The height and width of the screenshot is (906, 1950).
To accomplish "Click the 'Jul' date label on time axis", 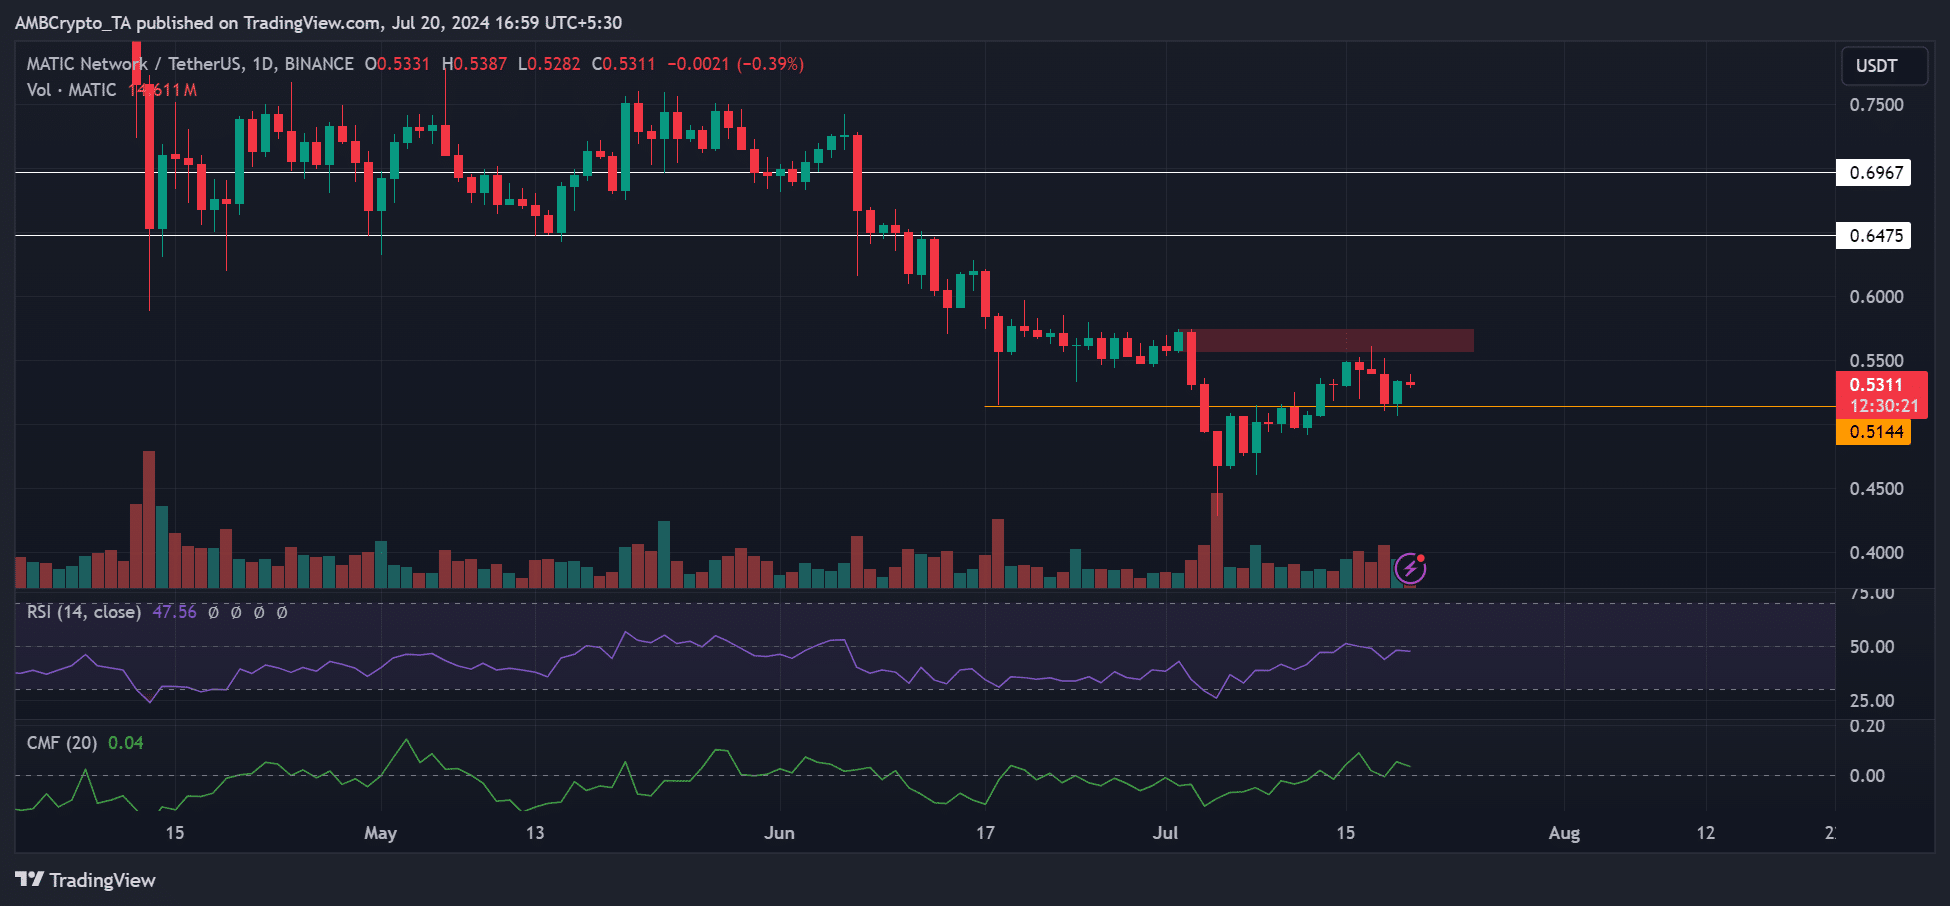I will point(1165,833).
